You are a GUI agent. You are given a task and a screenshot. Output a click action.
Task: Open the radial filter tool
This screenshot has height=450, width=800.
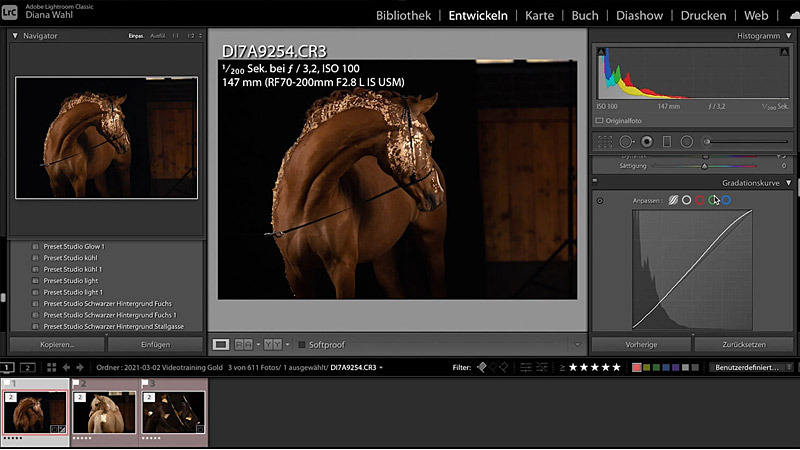click(687, 142)
